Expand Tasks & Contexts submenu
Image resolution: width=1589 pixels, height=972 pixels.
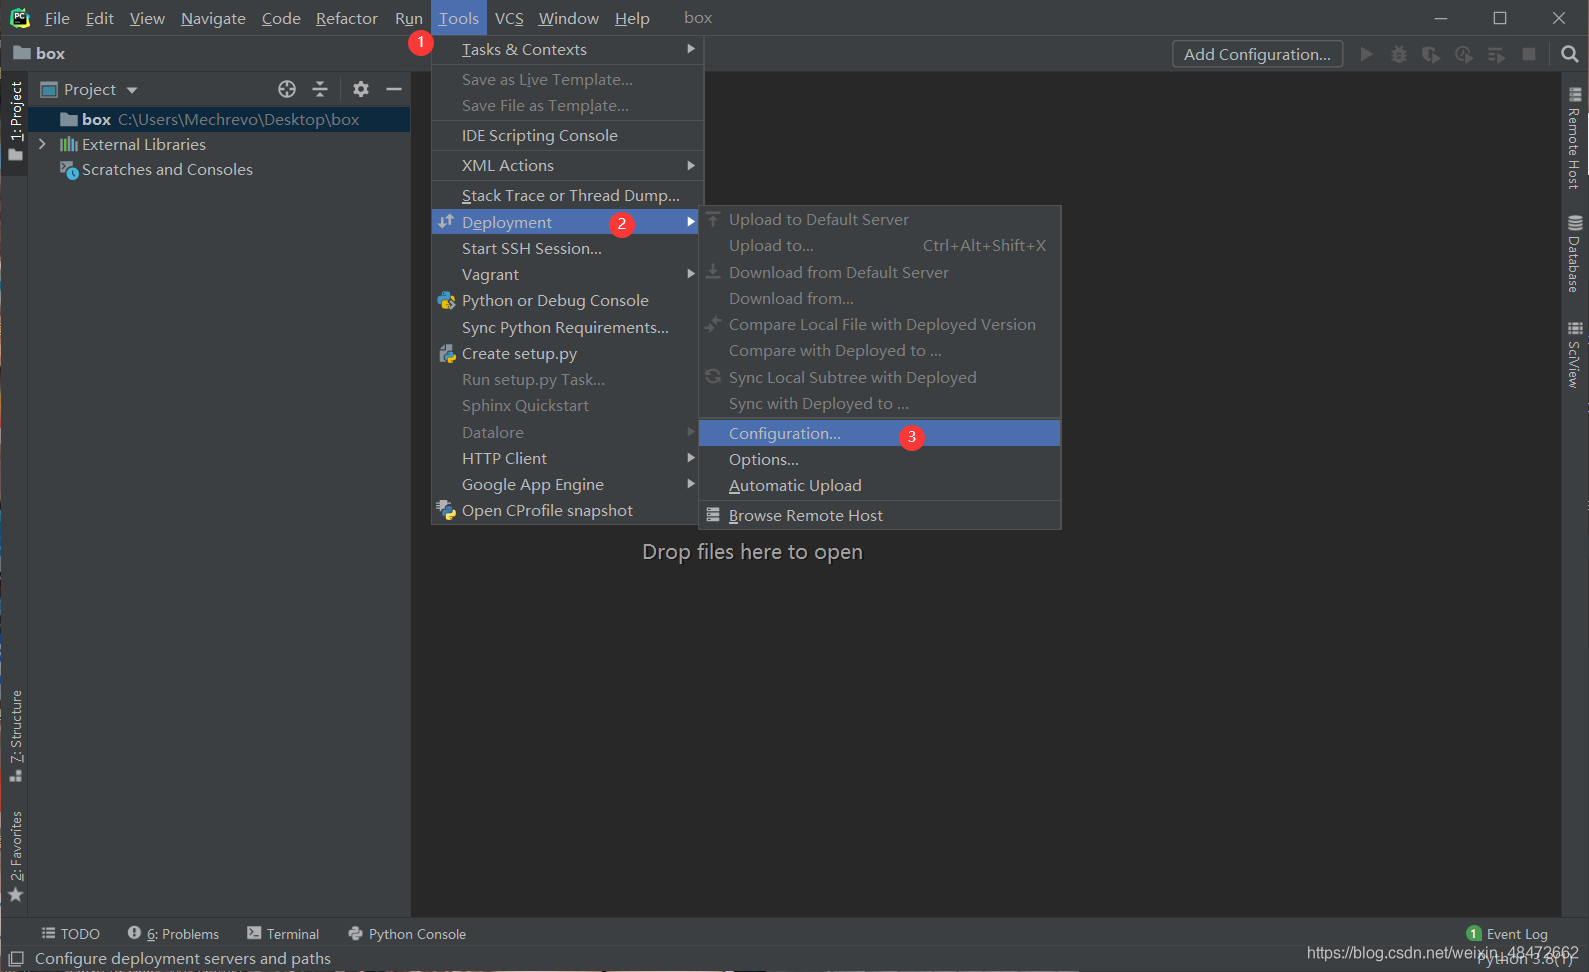point(567,49)
